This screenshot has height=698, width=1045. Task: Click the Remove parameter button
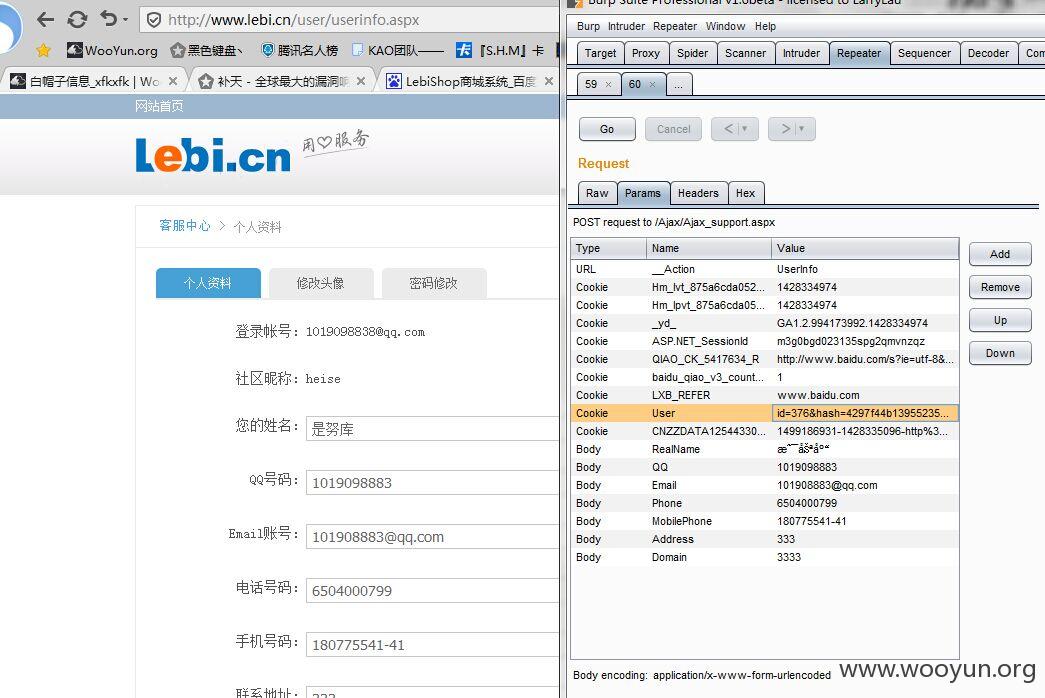[1000, 287]
